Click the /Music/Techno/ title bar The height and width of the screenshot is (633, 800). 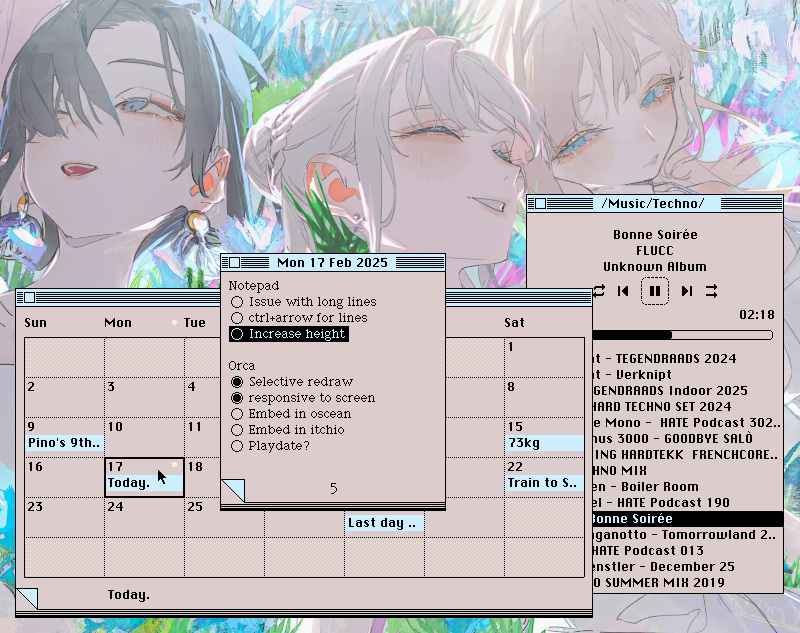(x=653, y=204)
